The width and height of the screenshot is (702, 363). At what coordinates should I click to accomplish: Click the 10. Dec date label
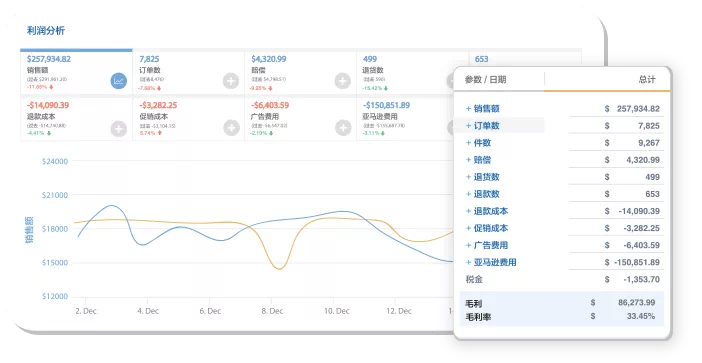(x=337, y=311)
